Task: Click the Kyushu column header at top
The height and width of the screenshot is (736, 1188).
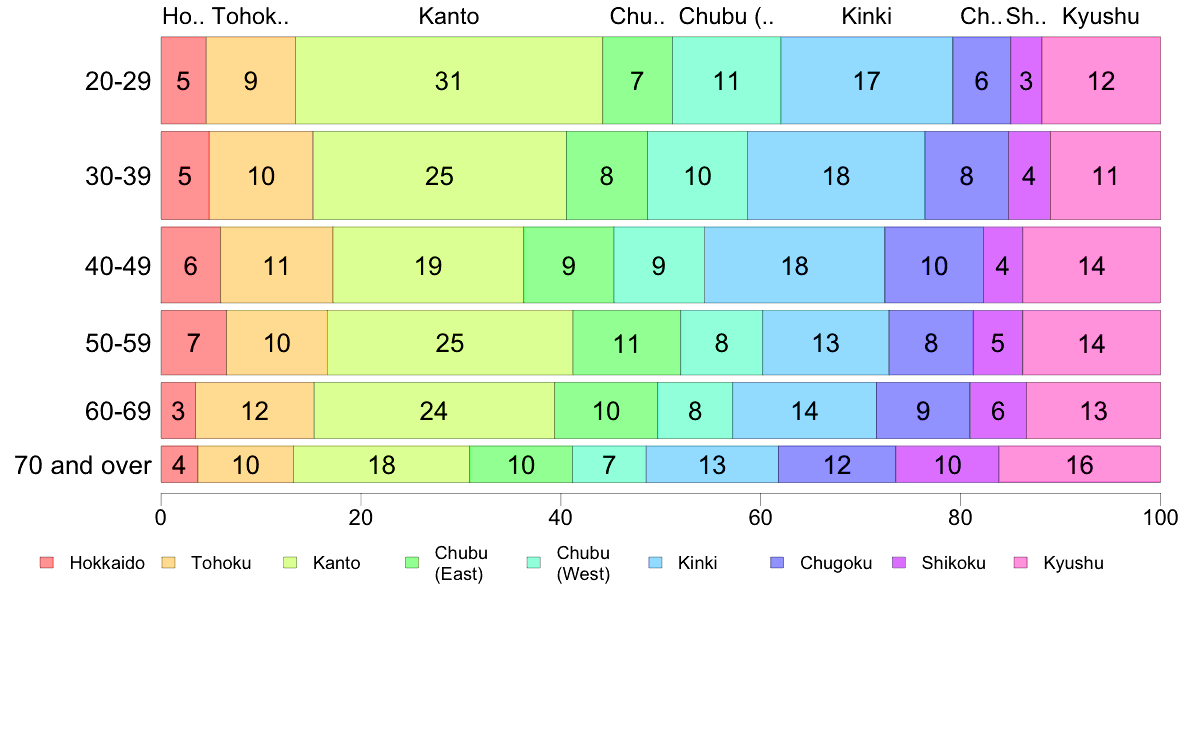Action: 1101,17
